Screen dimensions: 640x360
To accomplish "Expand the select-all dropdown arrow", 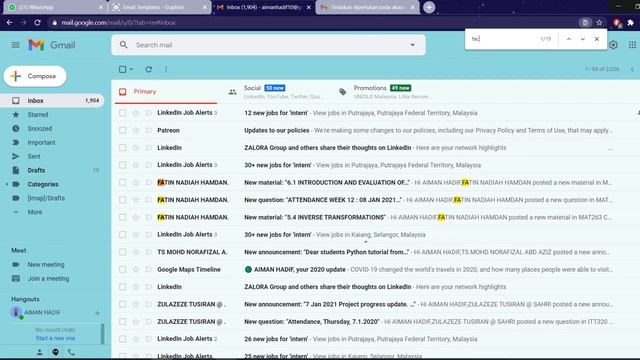I will [x=131, y=69].
